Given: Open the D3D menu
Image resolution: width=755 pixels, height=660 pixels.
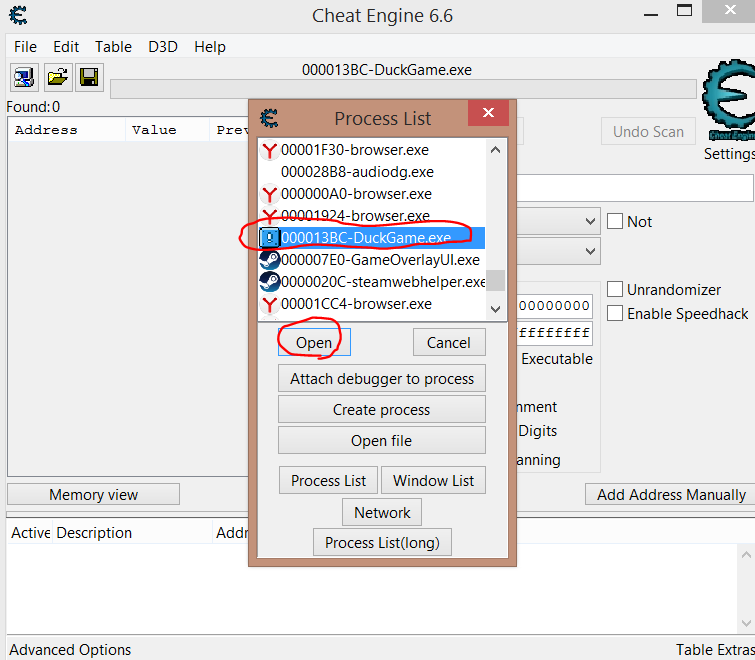Looking at the screenshot, I should [x=163, y=47].
